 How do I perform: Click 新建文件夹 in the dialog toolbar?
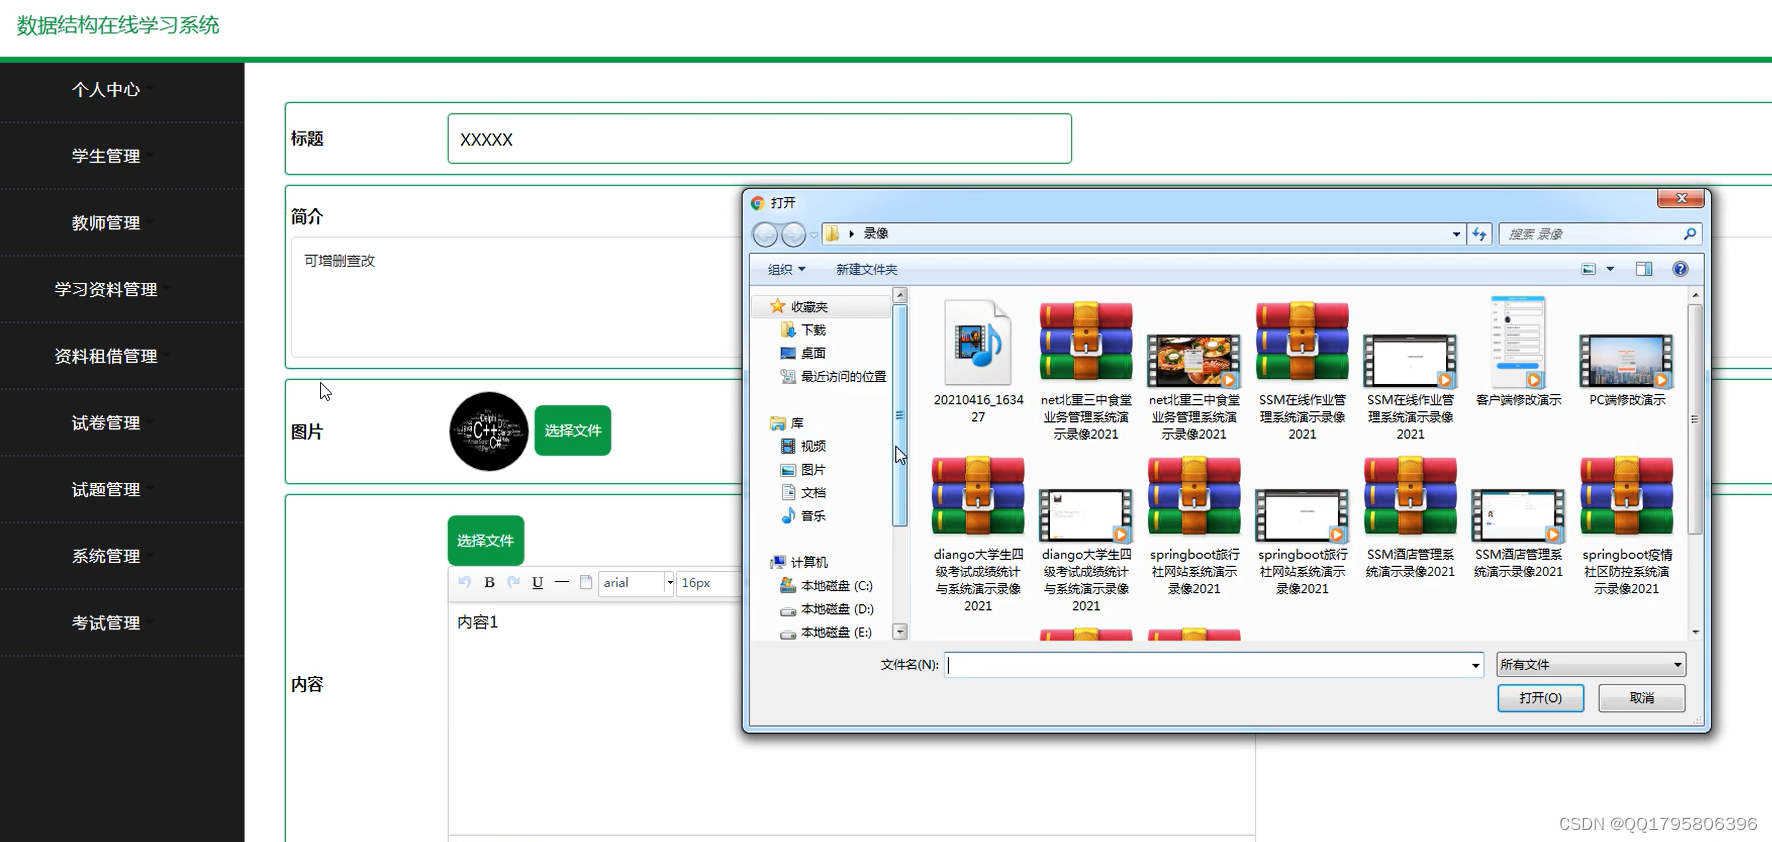pos(866,269)
